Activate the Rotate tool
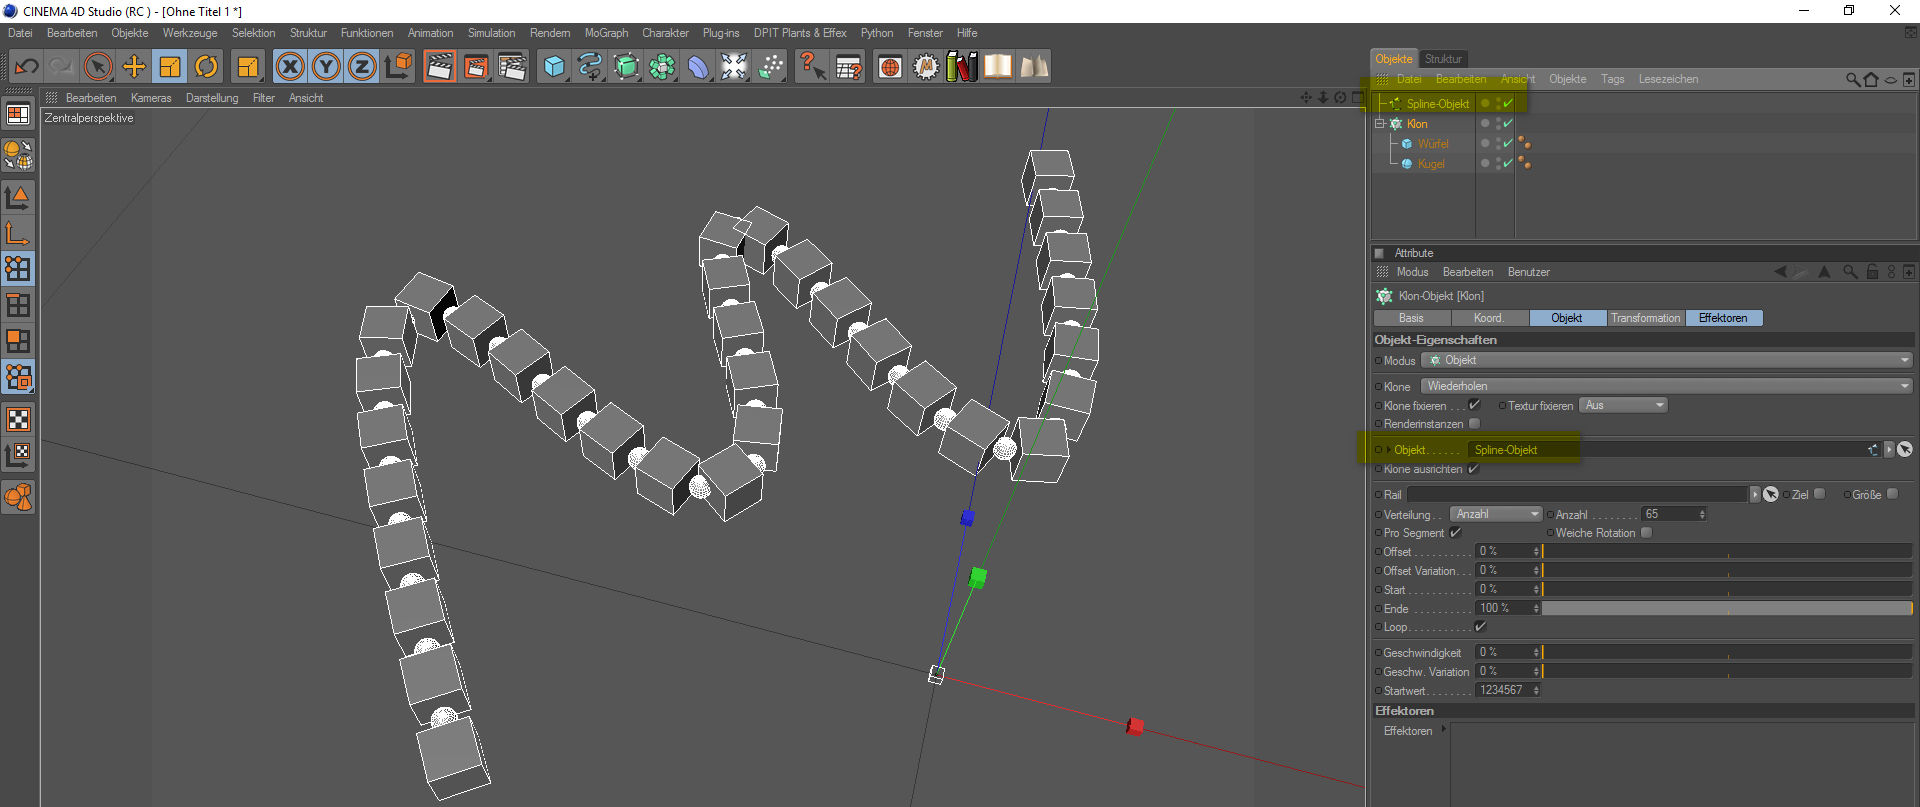The height and width of the screenshot is (807, 1920). point(206,67)
